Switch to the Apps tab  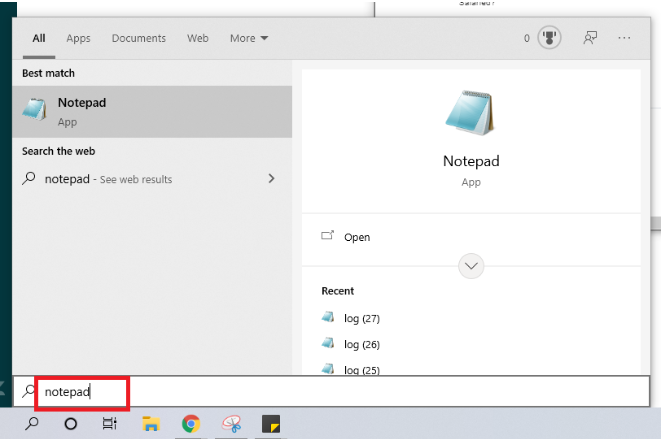pos(78,38)
